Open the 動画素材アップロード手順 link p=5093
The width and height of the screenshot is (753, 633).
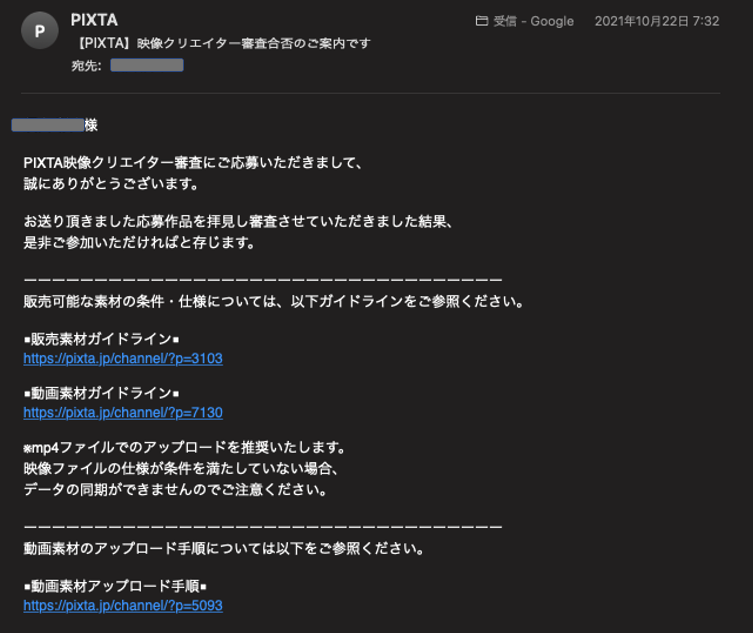[x=123, y=606]
